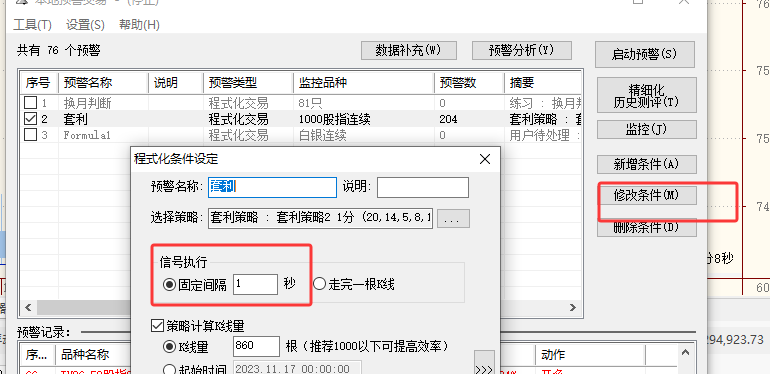Sort by 预警名称 column header
The image size is (770, 374).
click(x=103, y=83)
